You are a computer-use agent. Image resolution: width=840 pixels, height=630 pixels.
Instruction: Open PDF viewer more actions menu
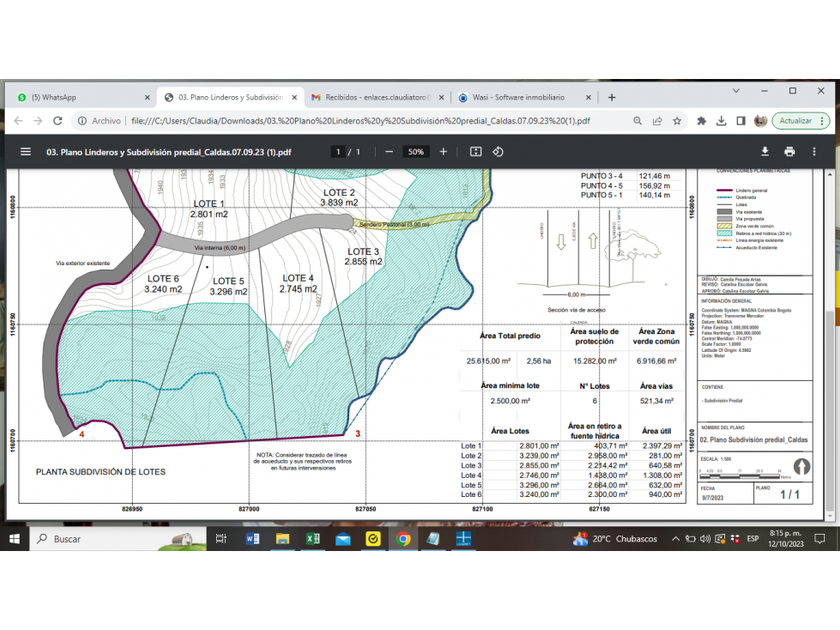tap(814, 152)
